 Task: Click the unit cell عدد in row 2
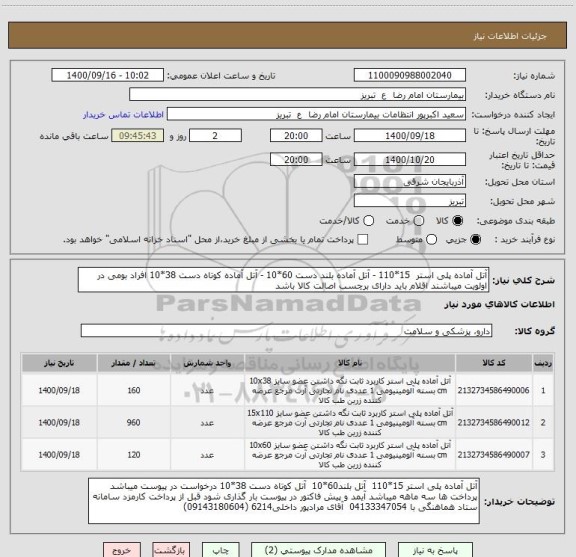click(x=208, y=423)
